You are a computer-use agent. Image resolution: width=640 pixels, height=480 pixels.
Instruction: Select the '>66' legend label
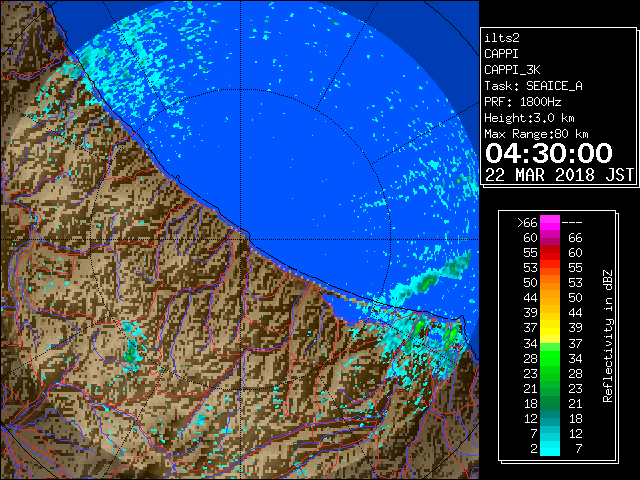pyautogui.click(x=527, y=223)
